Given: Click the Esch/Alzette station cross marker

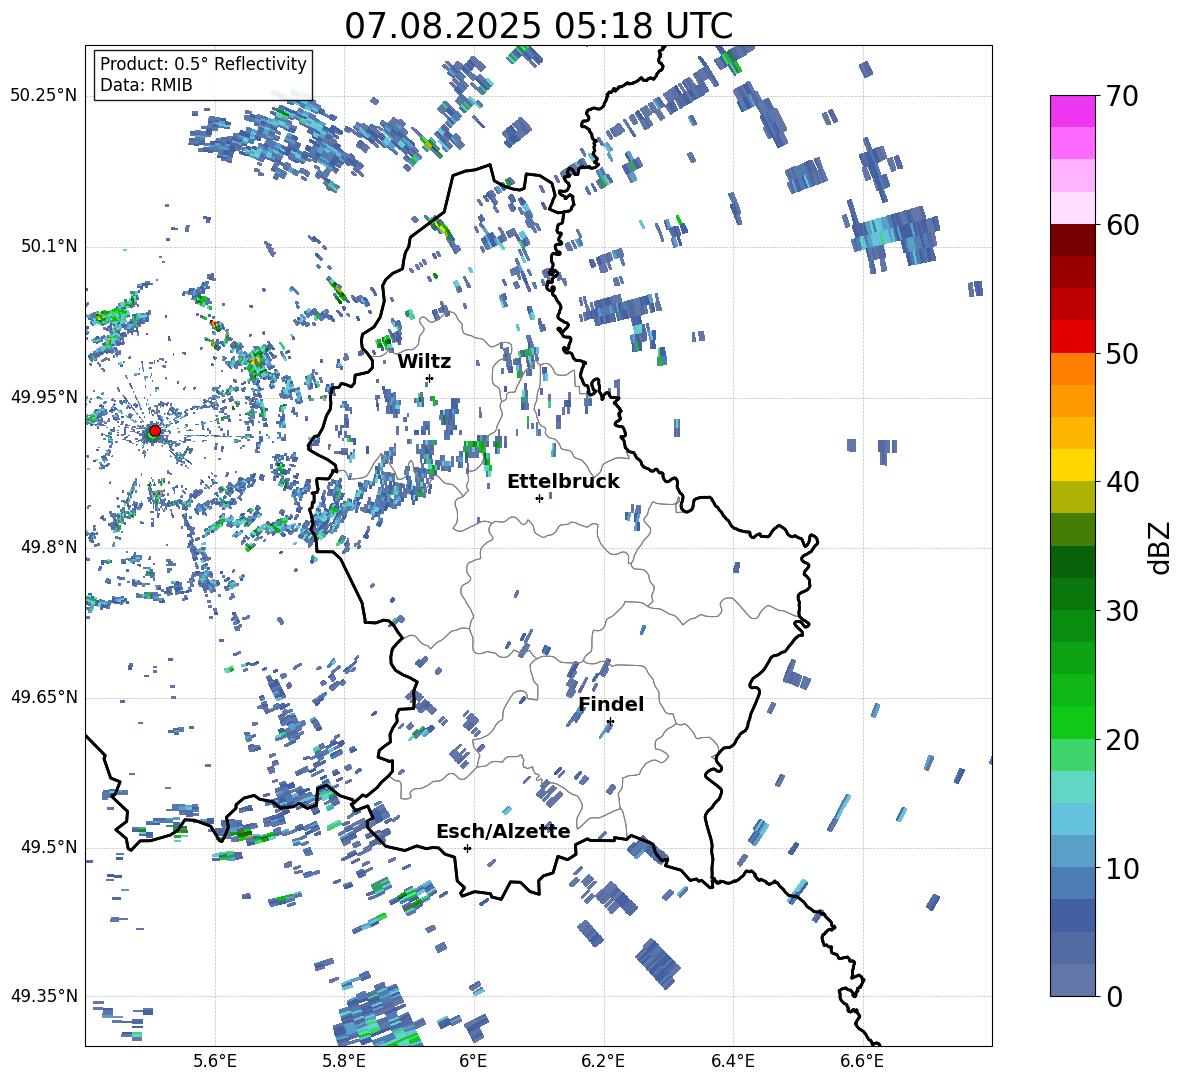Looking at the screenshot, I should [467, 848].
